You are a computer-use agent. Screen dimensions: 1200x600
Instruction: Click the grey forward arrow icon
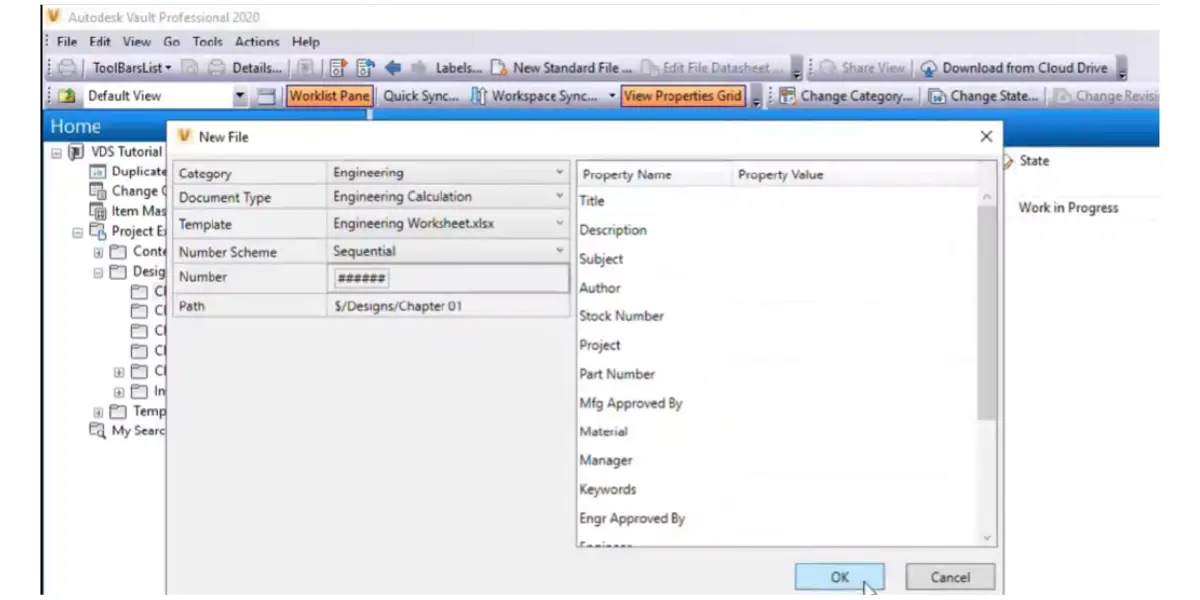click(419, 68)
